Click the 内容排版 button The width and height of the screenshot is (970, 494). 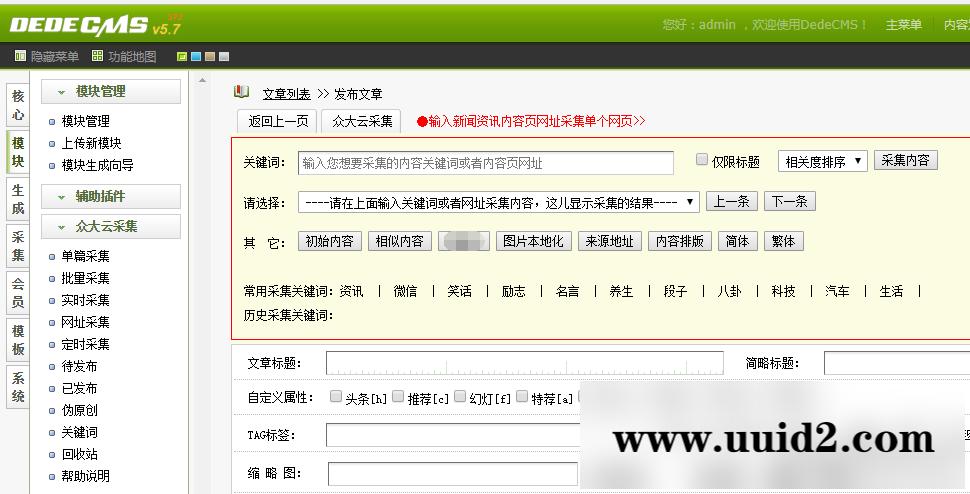pyautogui.click(x=680, y=241)
